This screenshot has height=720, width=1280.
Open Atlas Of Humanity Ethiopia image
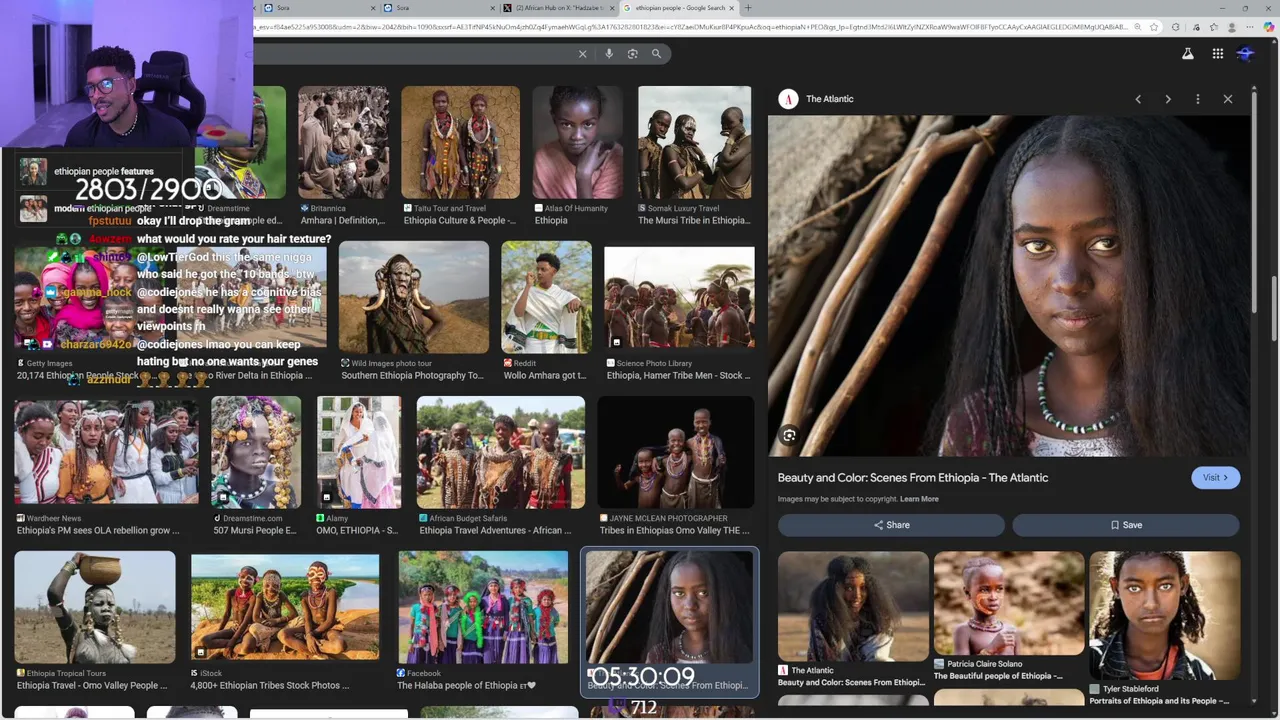(x=577, y=142)
